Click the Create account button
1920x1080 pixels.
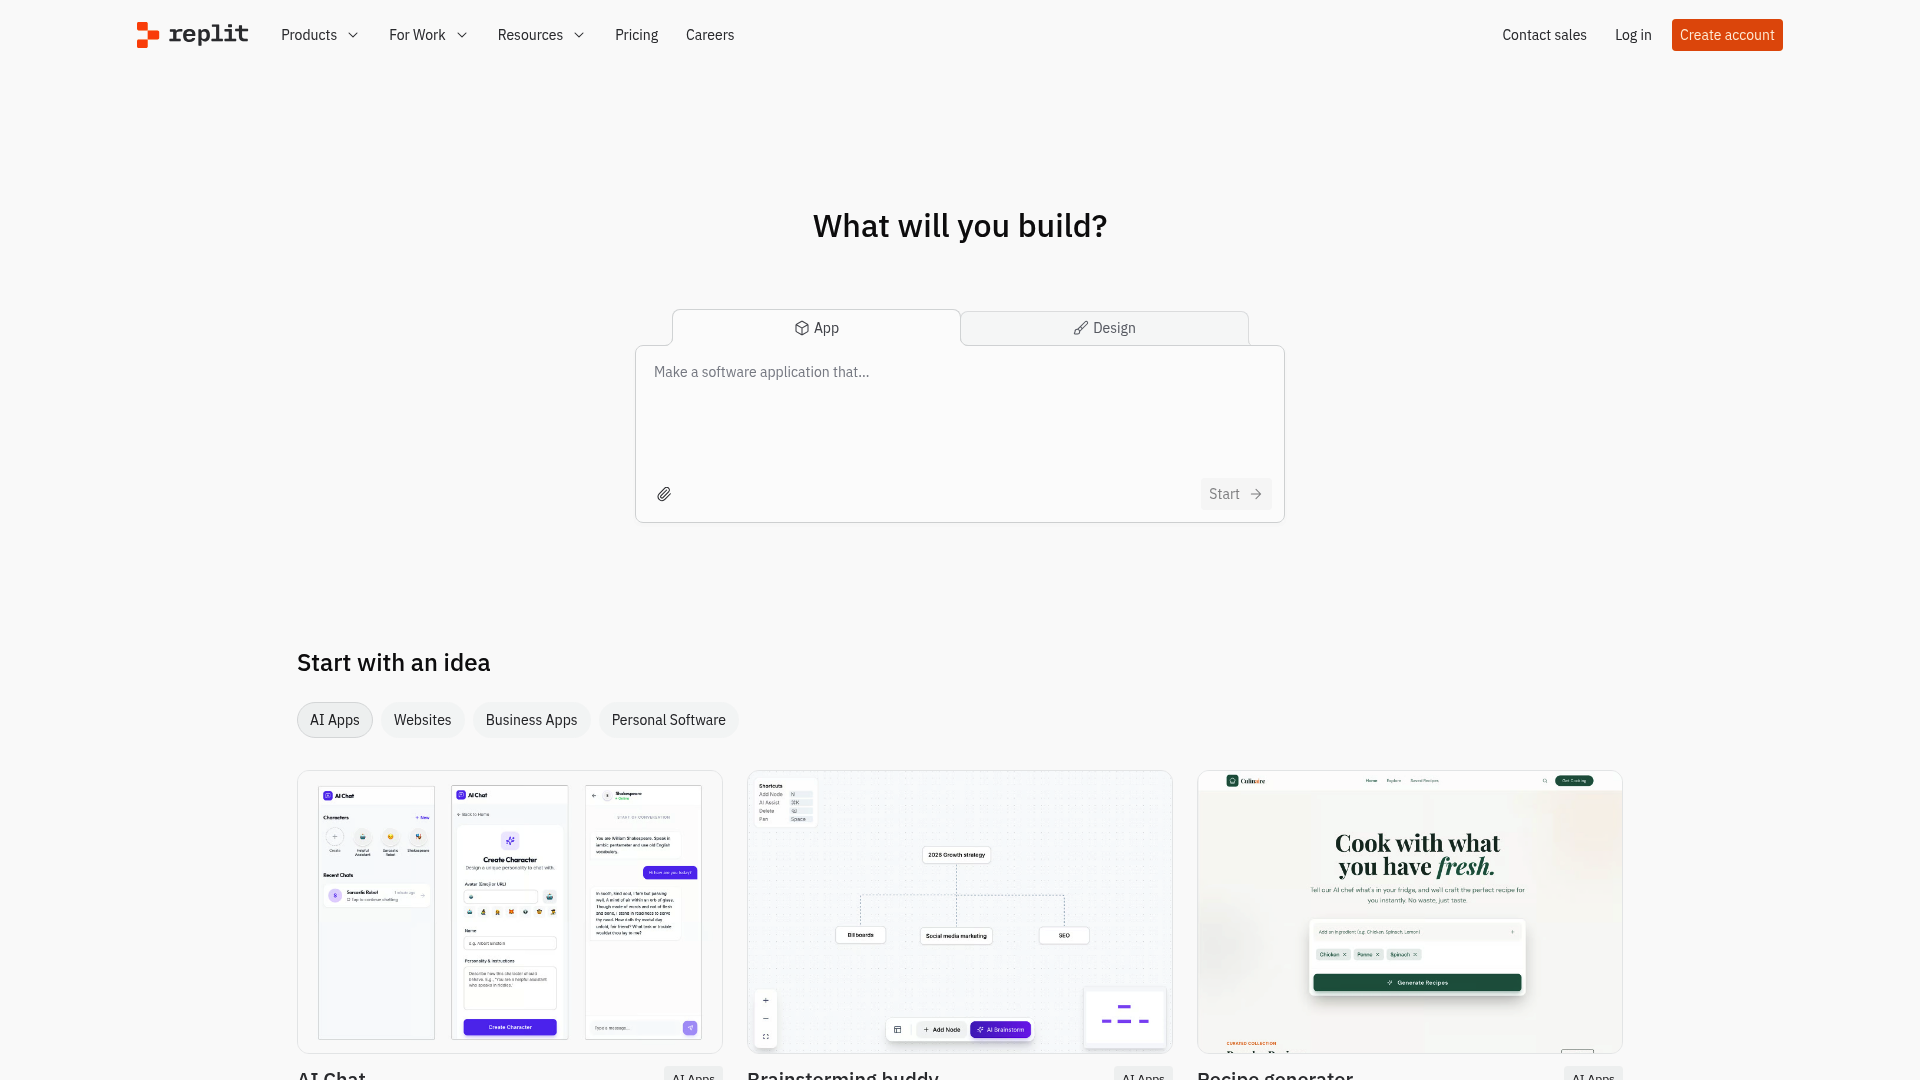1726,35
